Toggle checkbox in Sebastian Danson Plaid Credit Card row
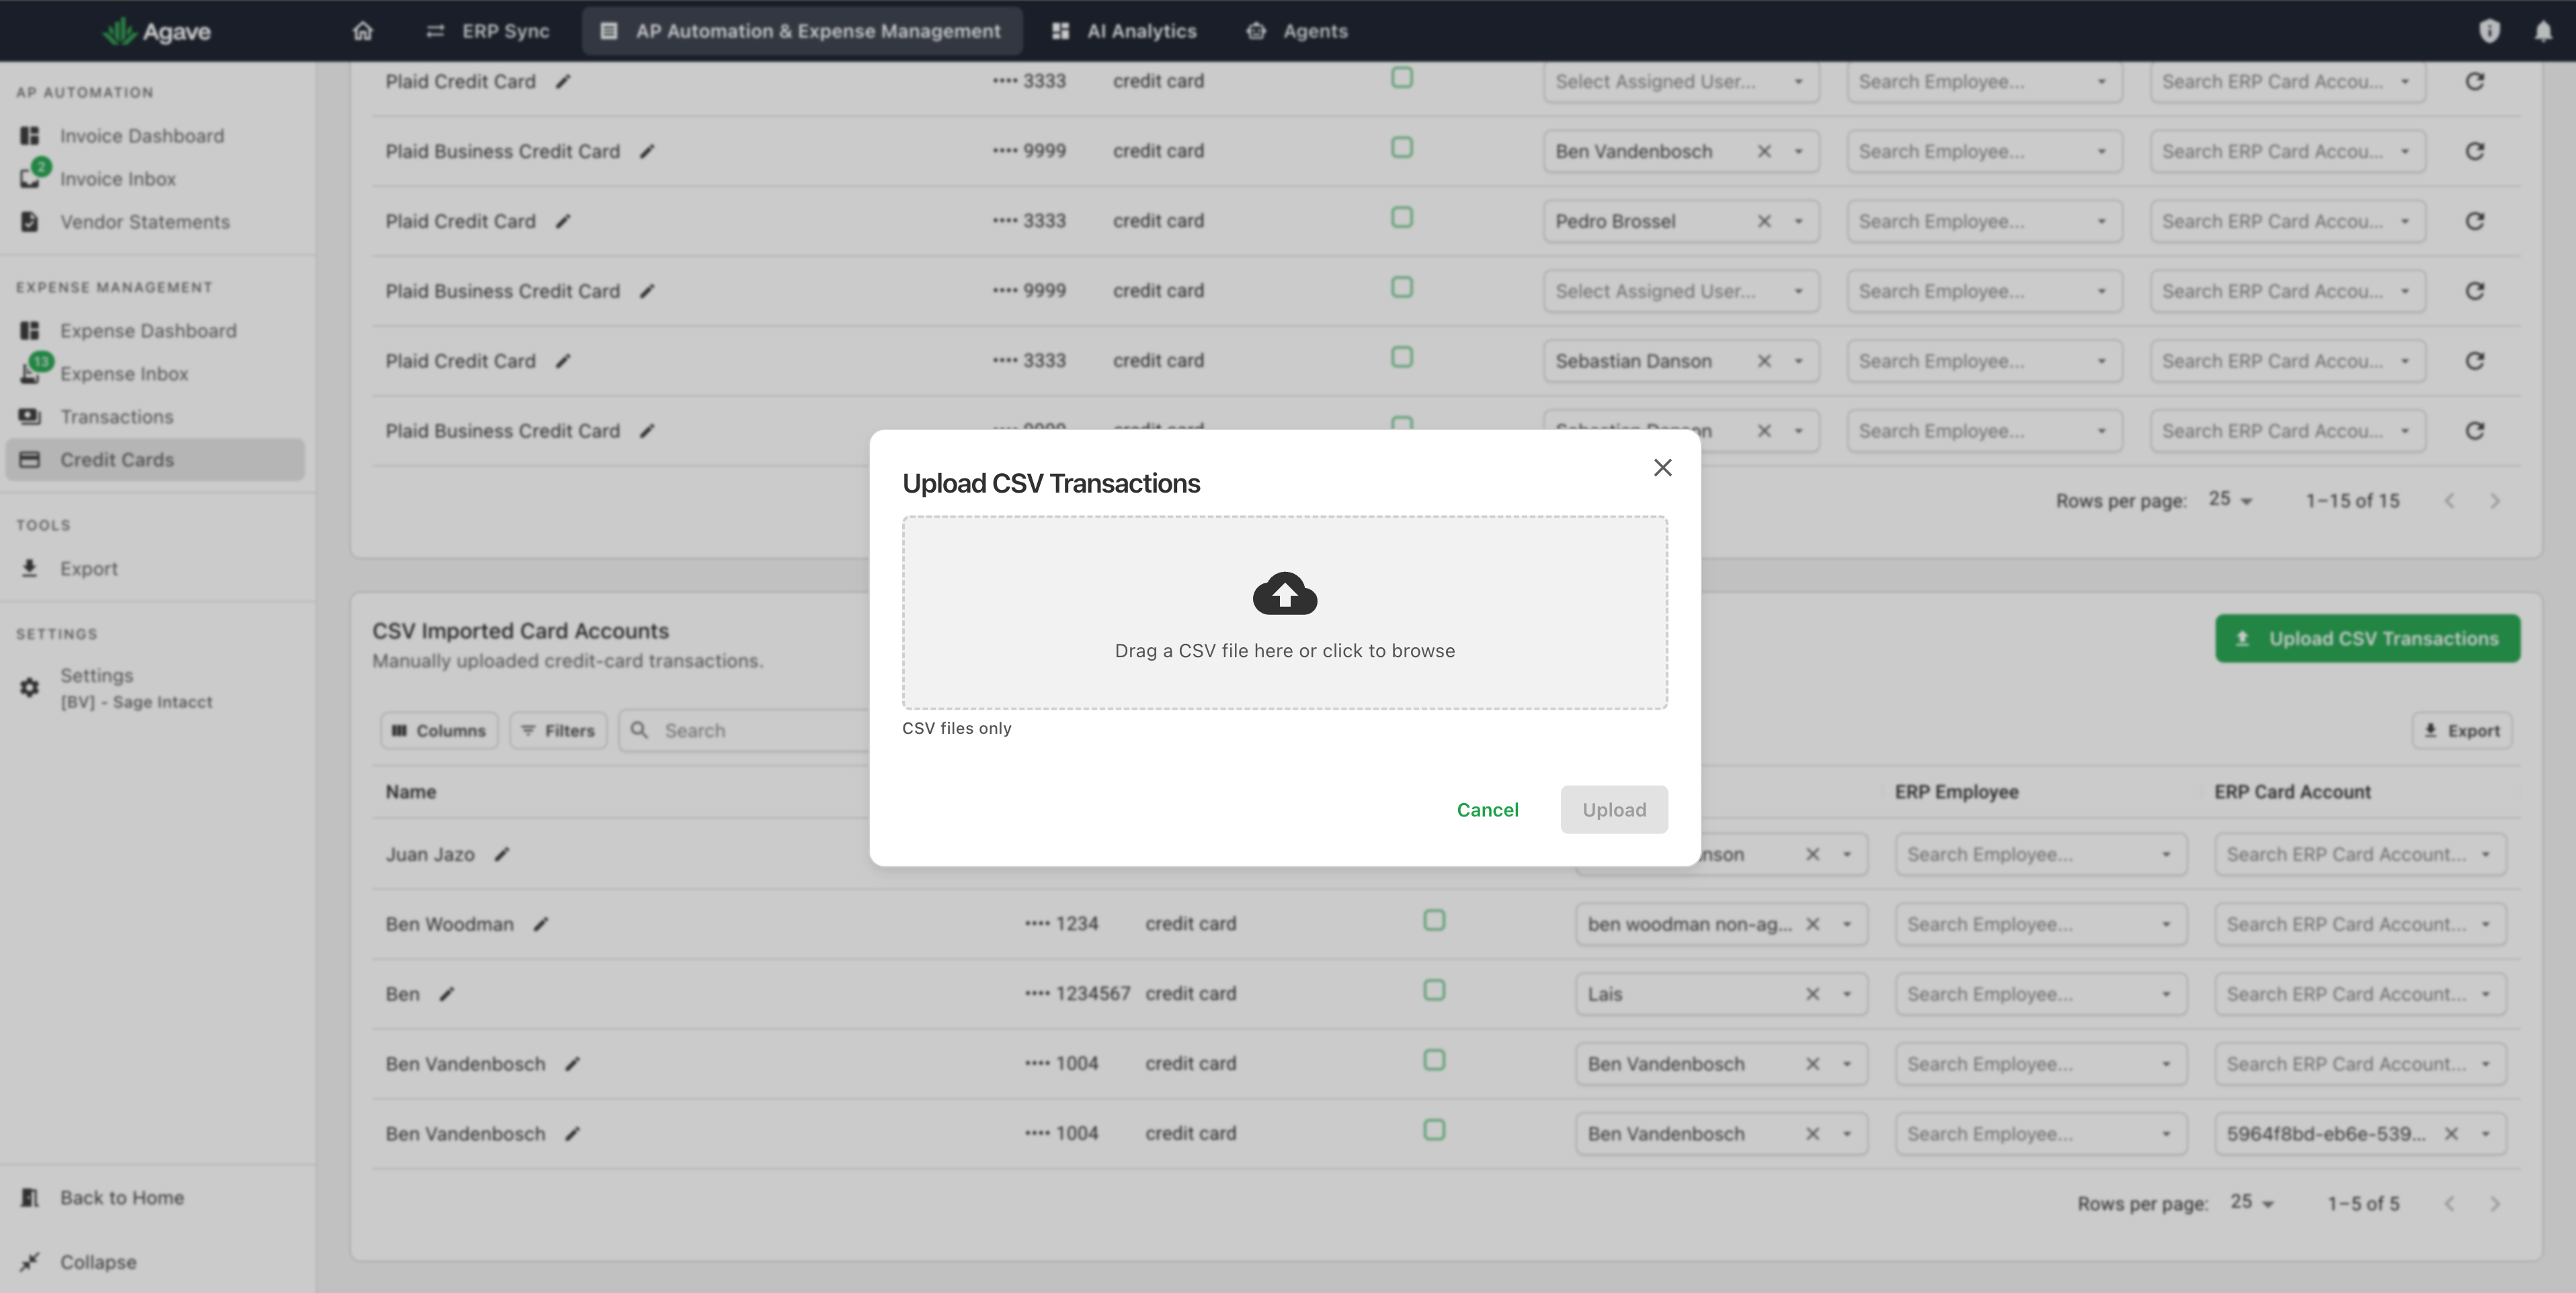This screenshot has width=2576, height=1293. click(x=1402, y=358)
